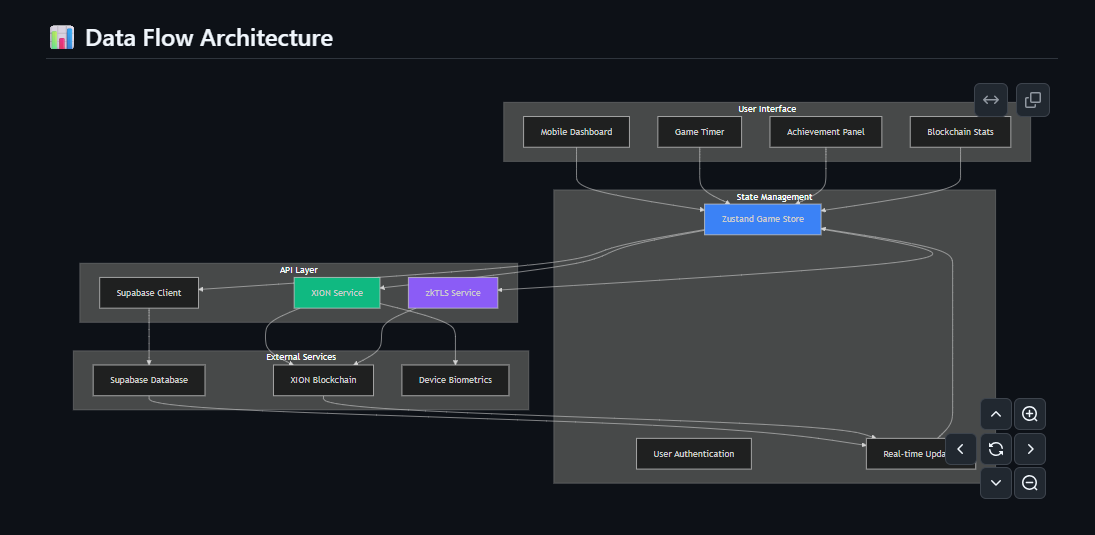Click the XION Blockchain node
1095x535 pixels.
pyautogui.click(x=323, y=380)
